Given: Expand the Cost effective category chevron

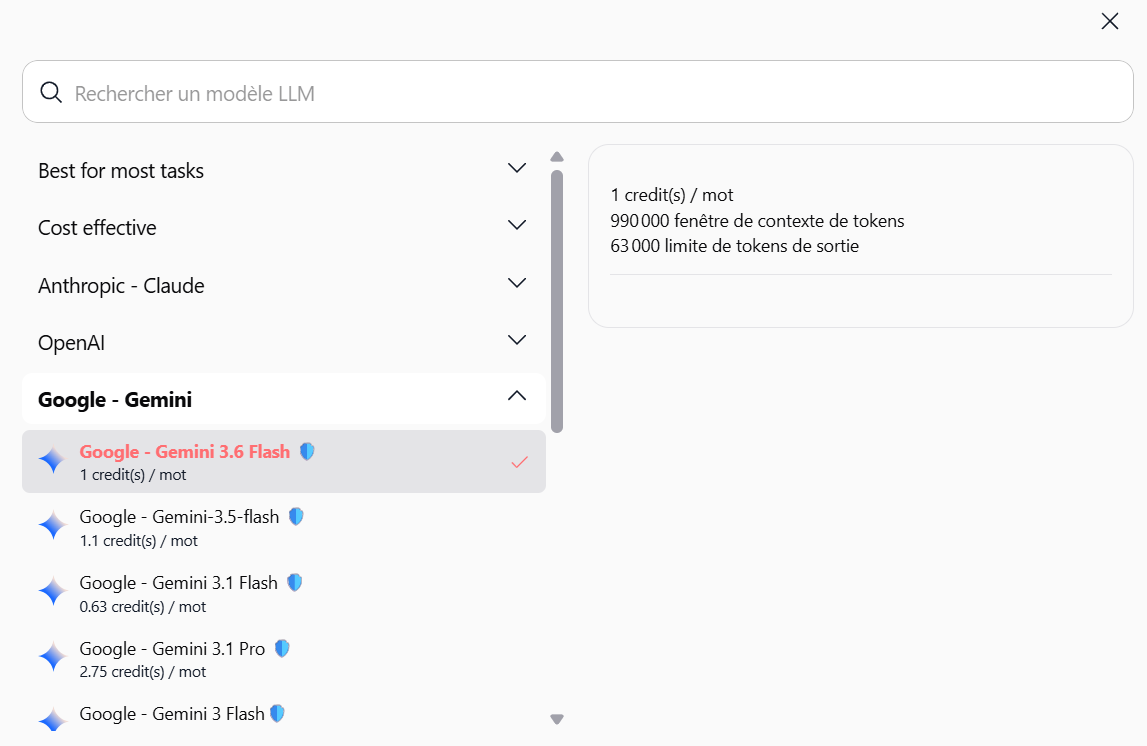Looking at the screenshot, I should (x=516, y=225).
